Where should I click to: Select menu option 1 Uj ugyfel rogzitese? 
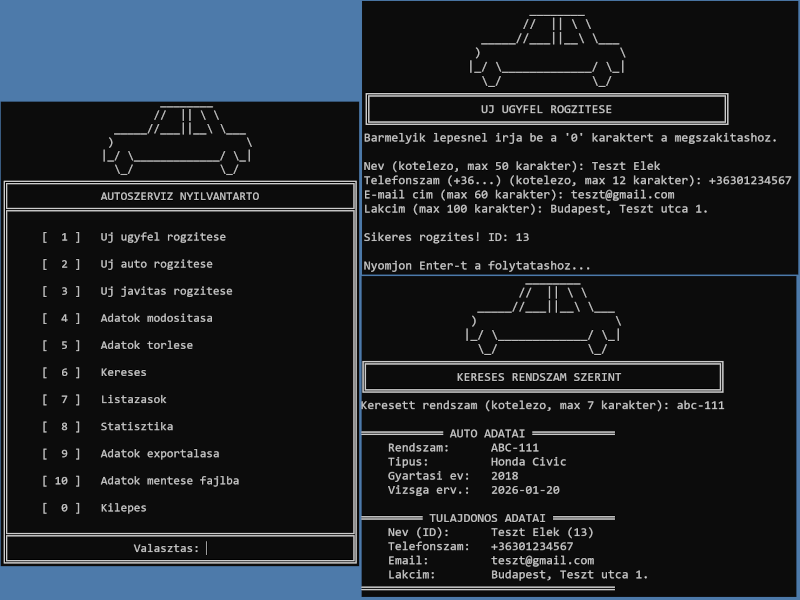tap(162, 238)
